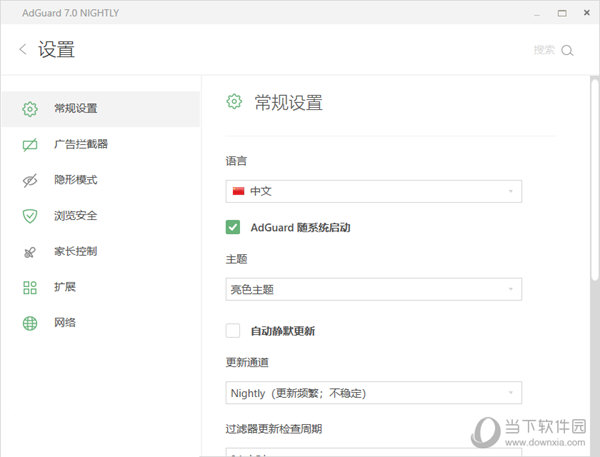Click the 过滤器更新检查周期 label
600x457 pixels.
pyautogui.click(x=274, y=429)
